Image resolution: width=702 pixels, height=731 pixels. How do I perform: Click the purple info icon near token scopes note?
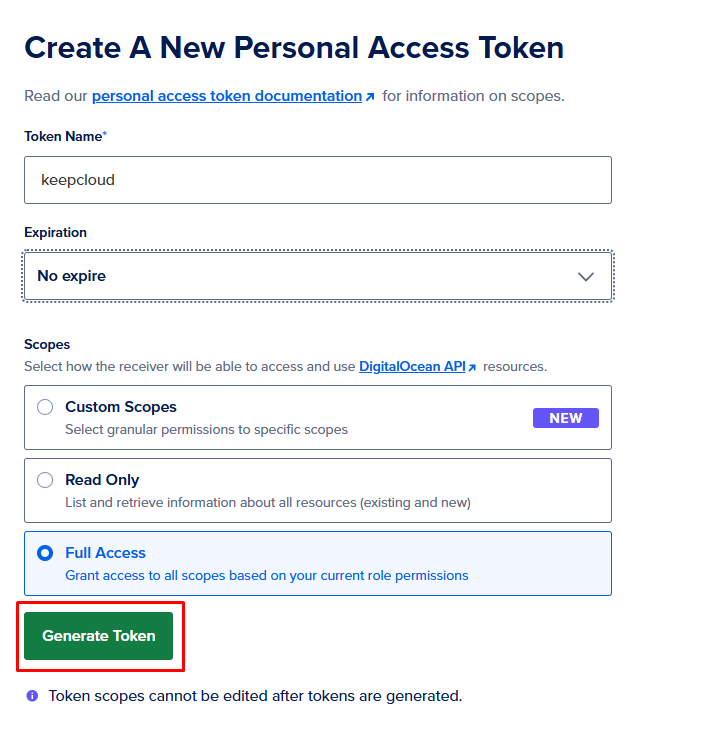click(x=32, y=696)
